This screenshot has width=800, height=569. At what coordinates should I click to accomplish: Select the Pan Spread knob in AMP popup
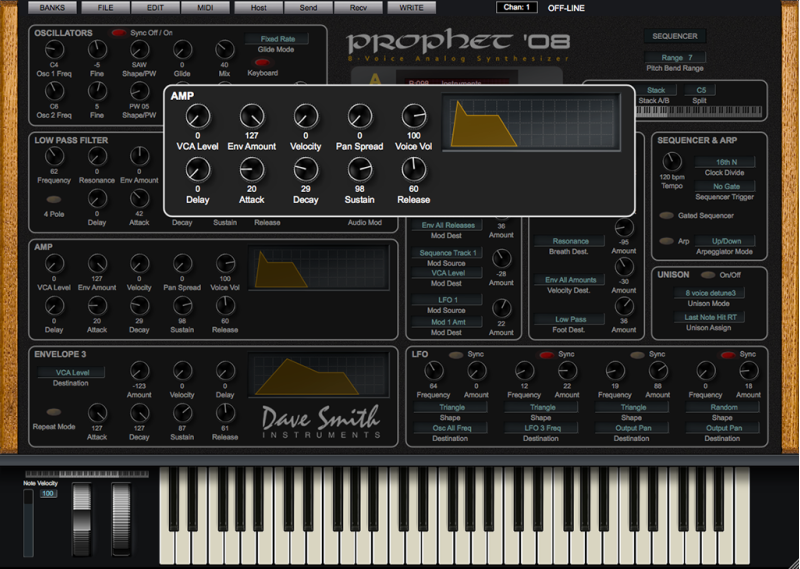coord(360,116)
